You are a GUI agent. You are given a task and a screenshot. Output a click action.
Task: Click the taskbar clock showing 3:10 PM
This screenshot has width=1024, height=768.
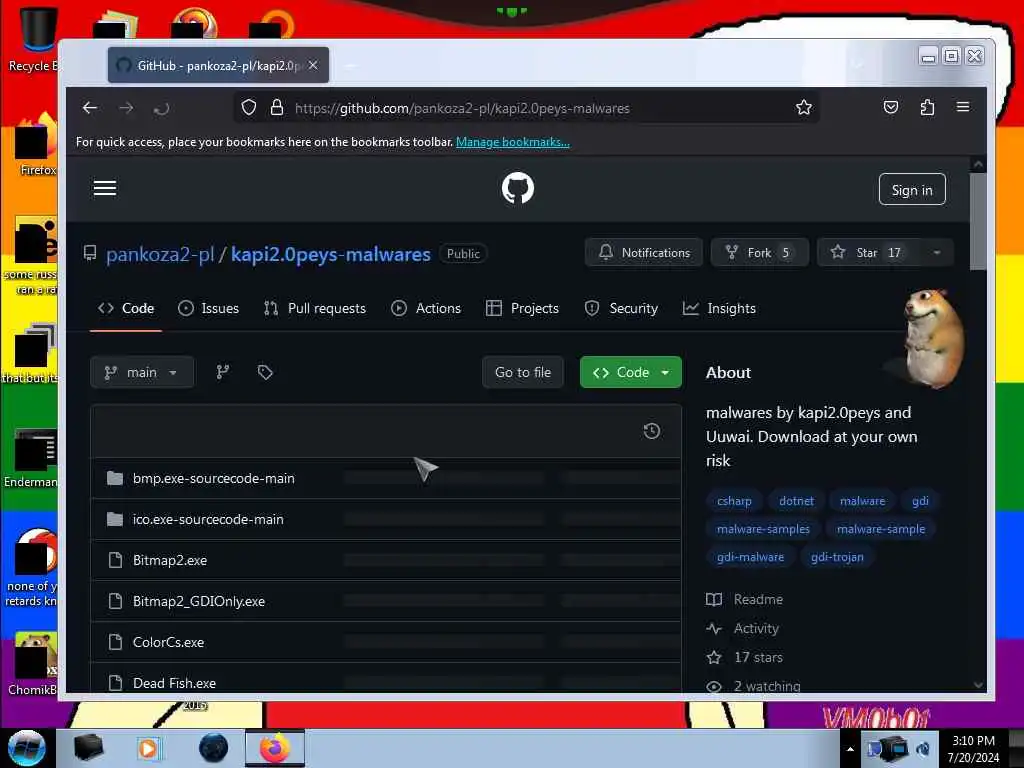pos(973,749)
